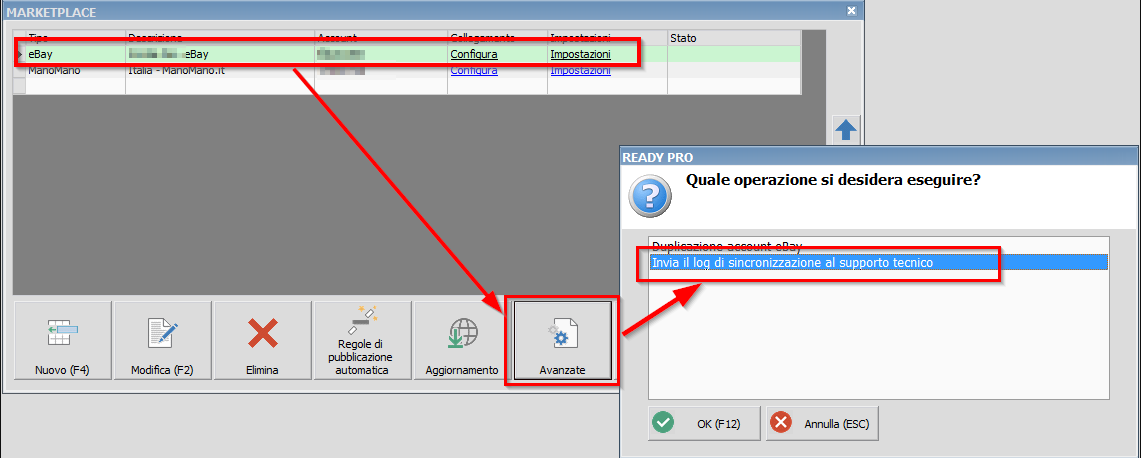Open Regole di pubblicazione automatica
This screenshot has height=458, width=1141.
[x=362, y=341]
